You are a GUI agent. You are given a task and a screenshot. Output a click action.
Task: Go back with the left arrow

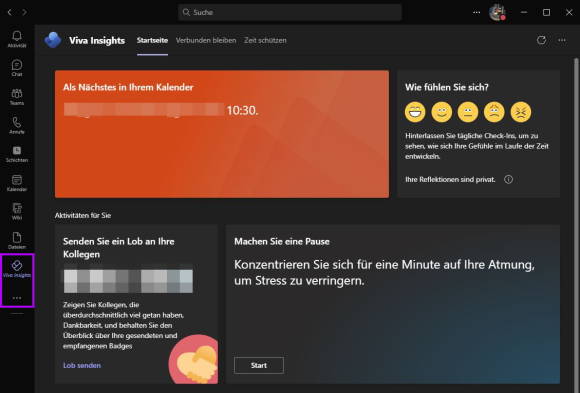click(10, 12)
